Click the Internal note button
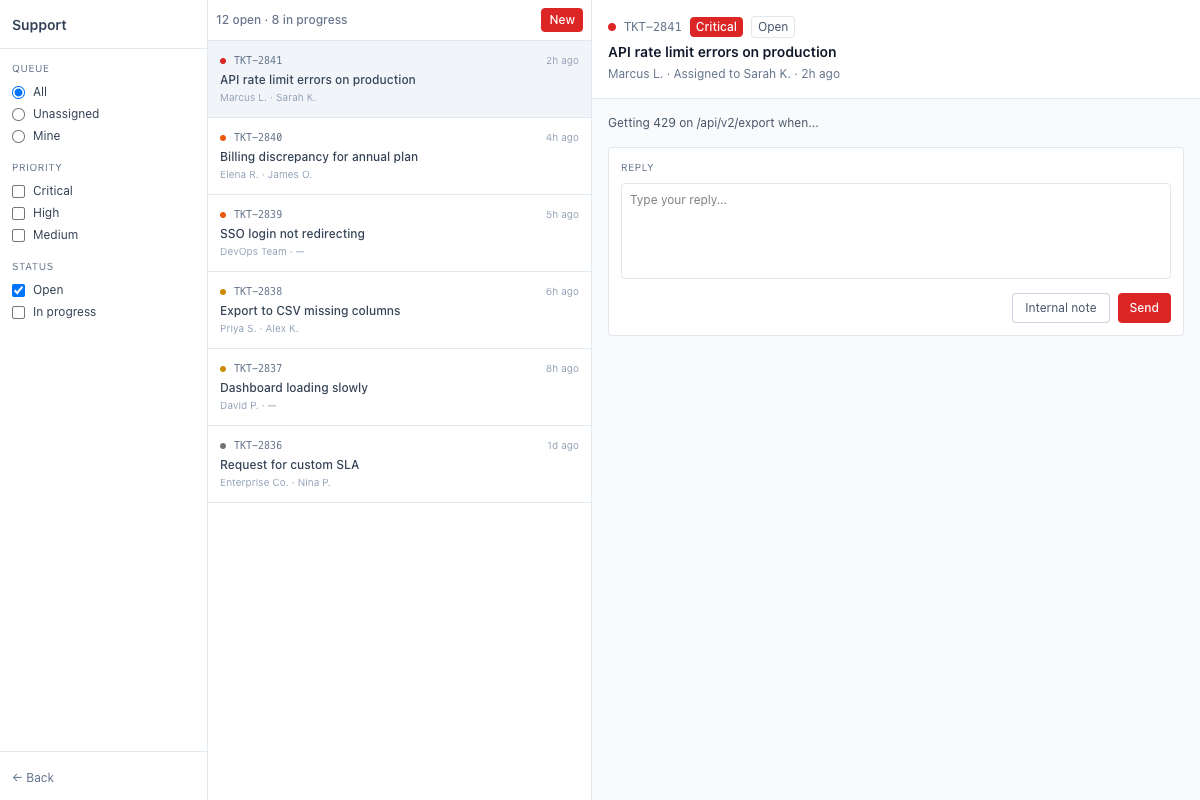1200x800 pixels. click(x=1061, y=308)
